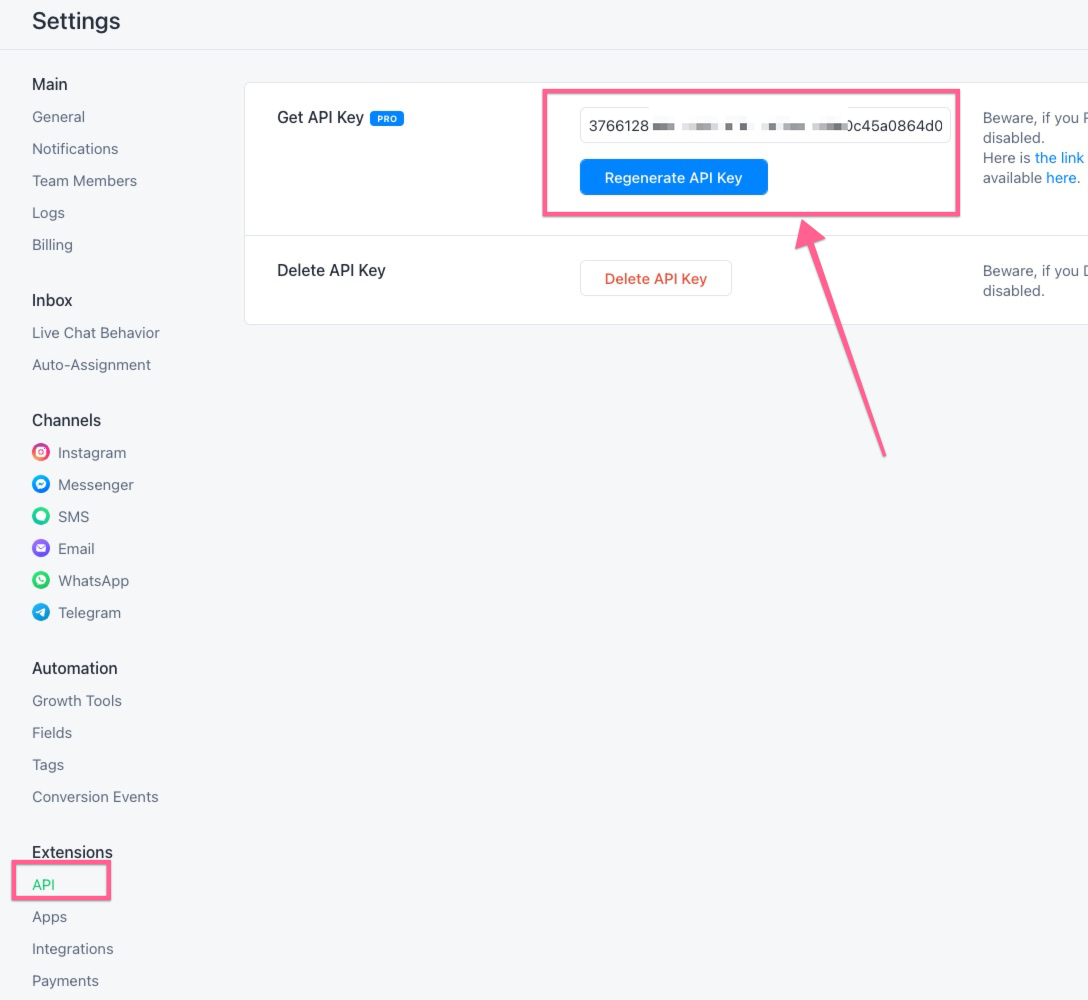This screenshot has height=1000, width=1088.
Task: Open Auto-Assignment settings
Action: [x=91, y=365]
